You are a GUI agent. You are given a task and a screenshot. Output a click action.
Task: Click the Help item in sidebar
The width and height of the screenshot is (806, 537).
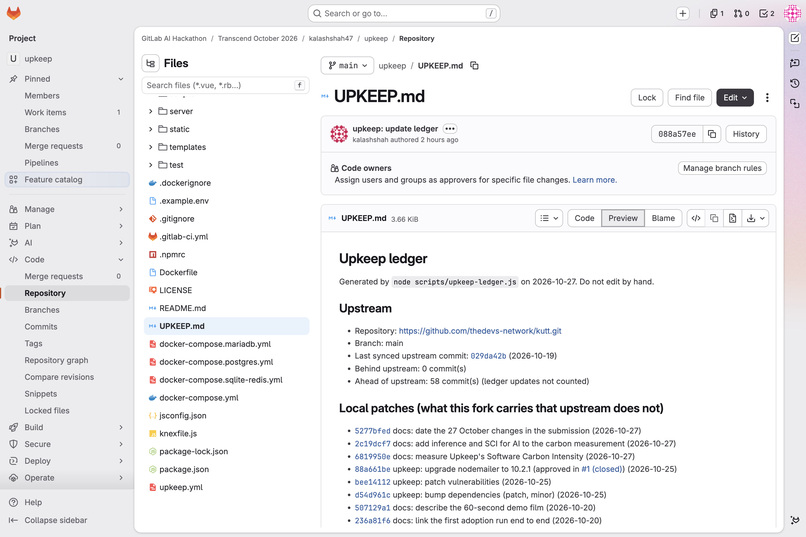point(67,502)
